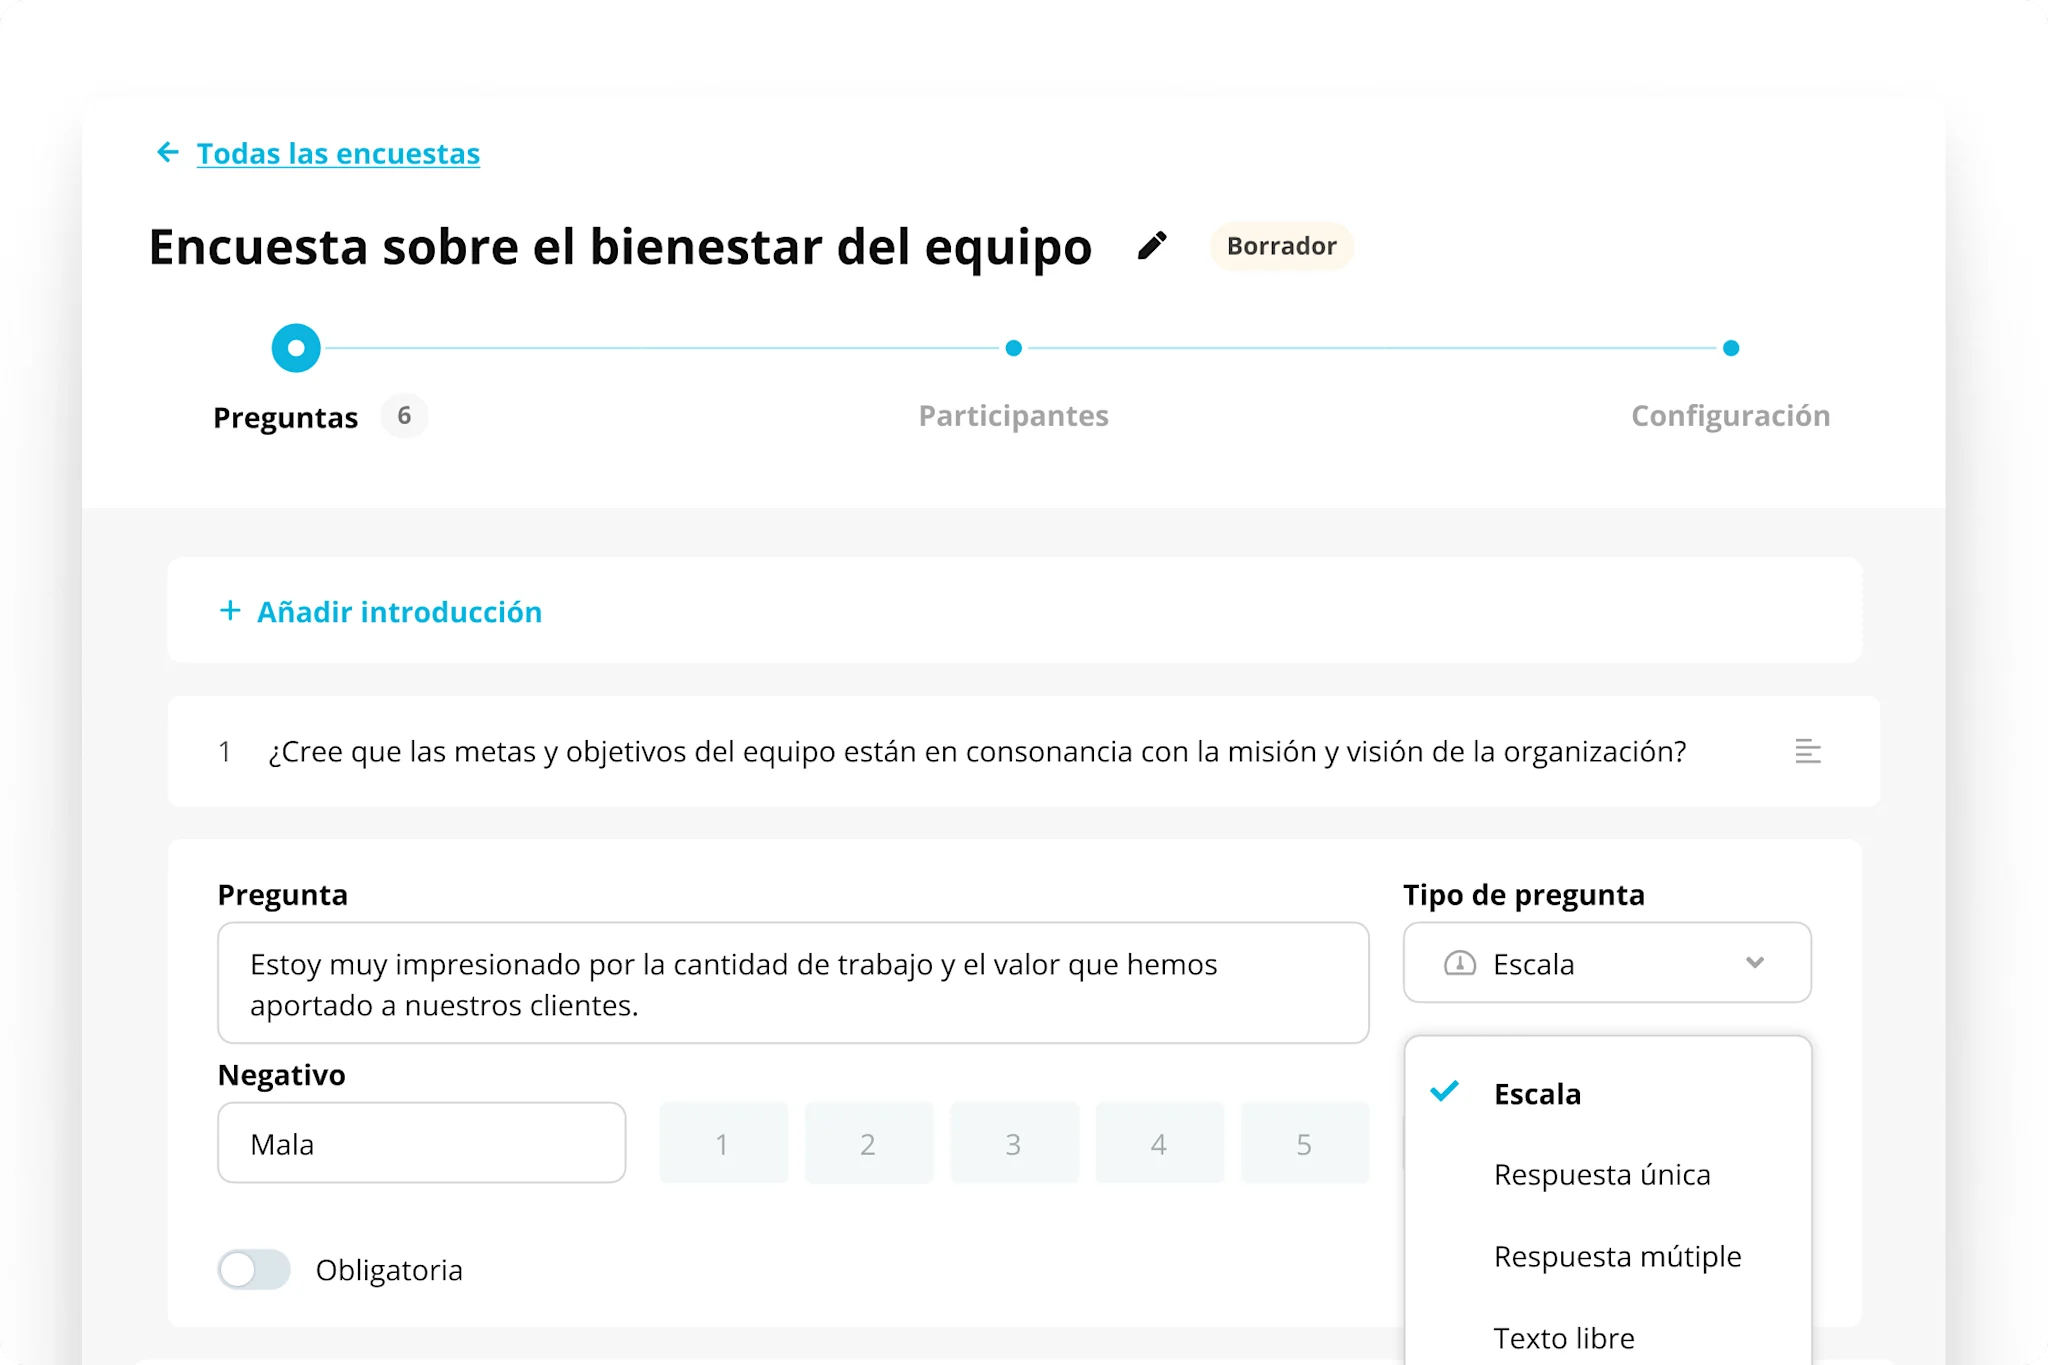This screenshot has width=2048, height=1365.
Task: Choose Respuesta mútiple question type
Action: tap(1616, 1256)
